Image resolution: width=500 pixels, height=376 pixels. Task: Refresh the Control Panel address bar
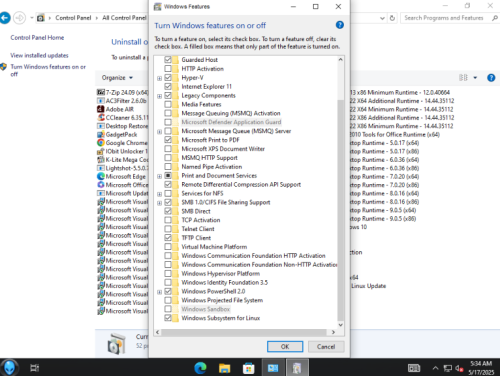(392, 18)
